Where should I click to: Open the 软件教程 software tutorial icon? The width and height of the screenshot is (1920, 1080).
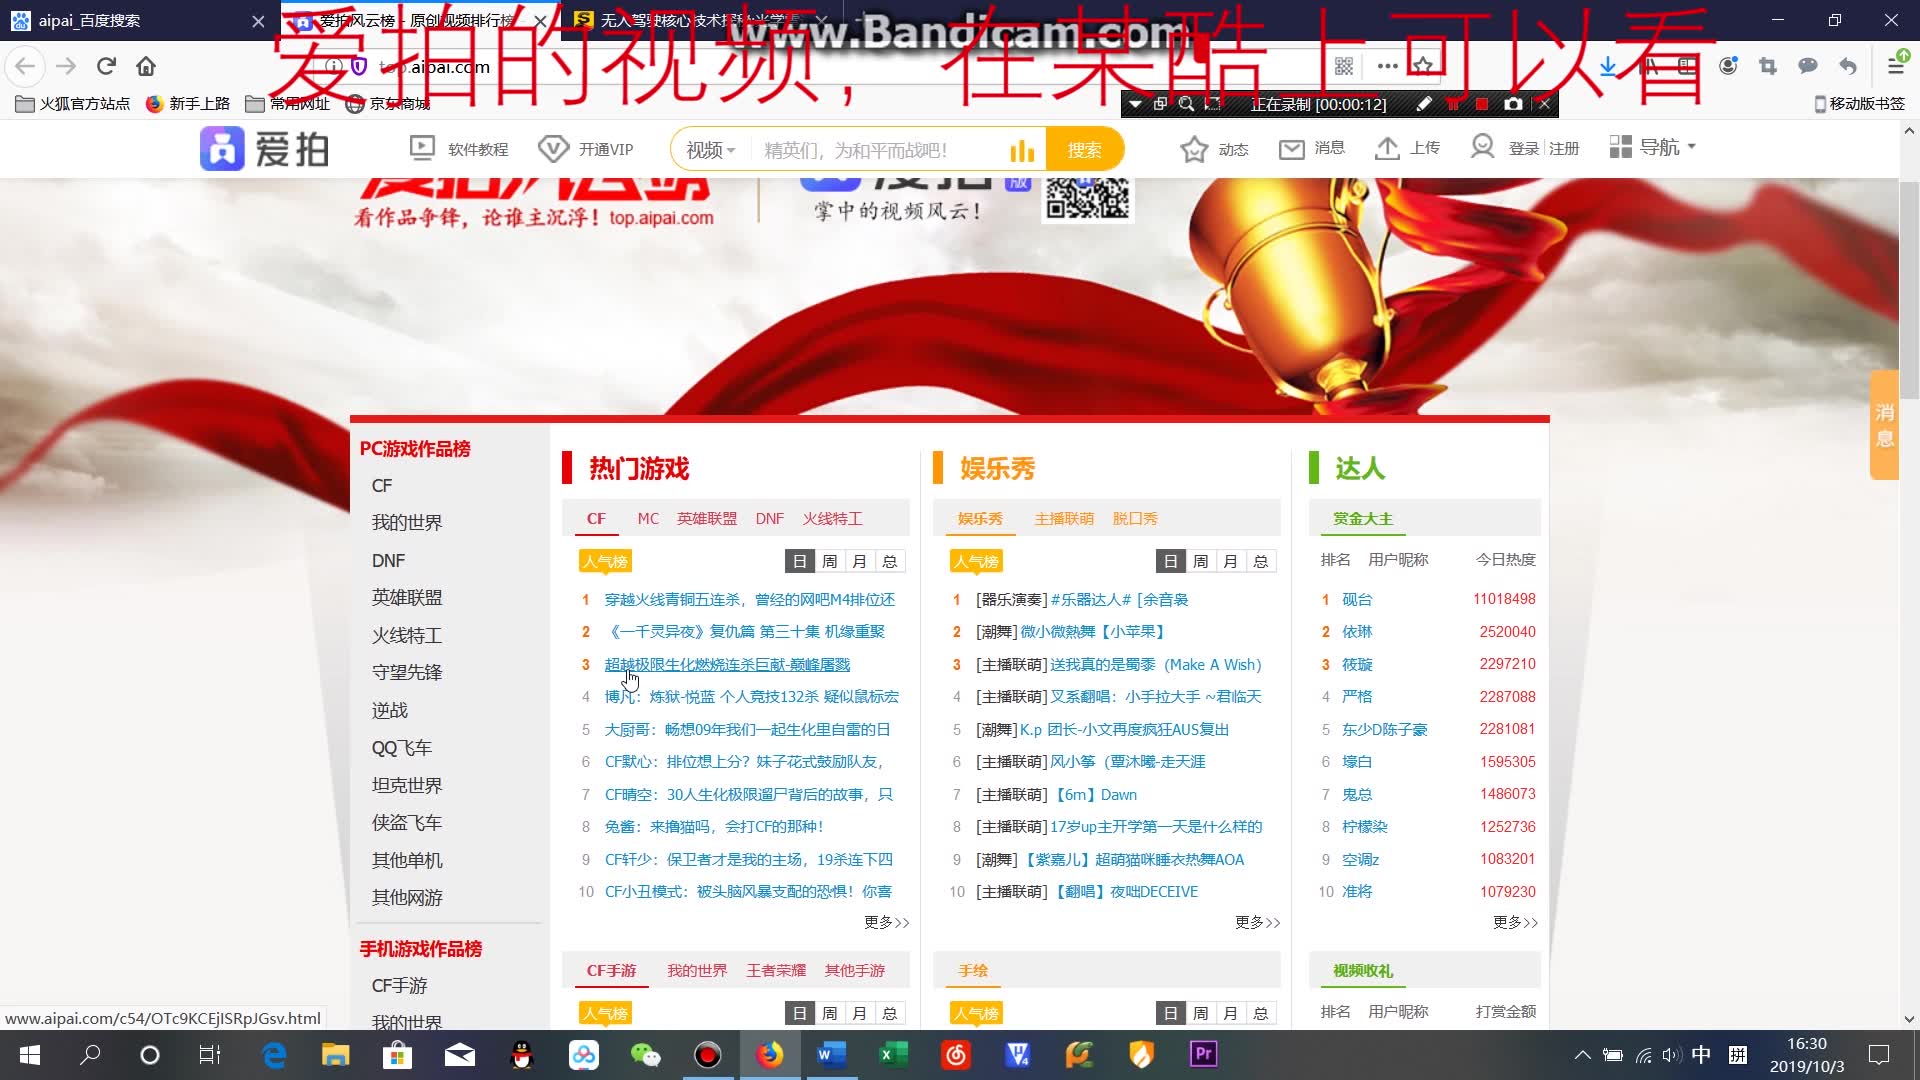click(x=422, y=148)
